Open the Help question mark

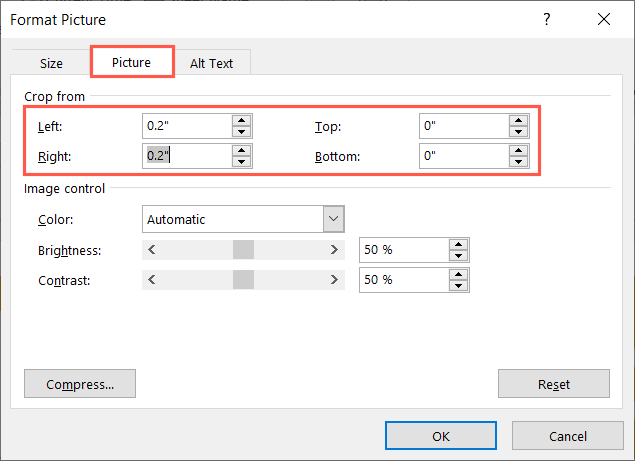tap(547, 19)
